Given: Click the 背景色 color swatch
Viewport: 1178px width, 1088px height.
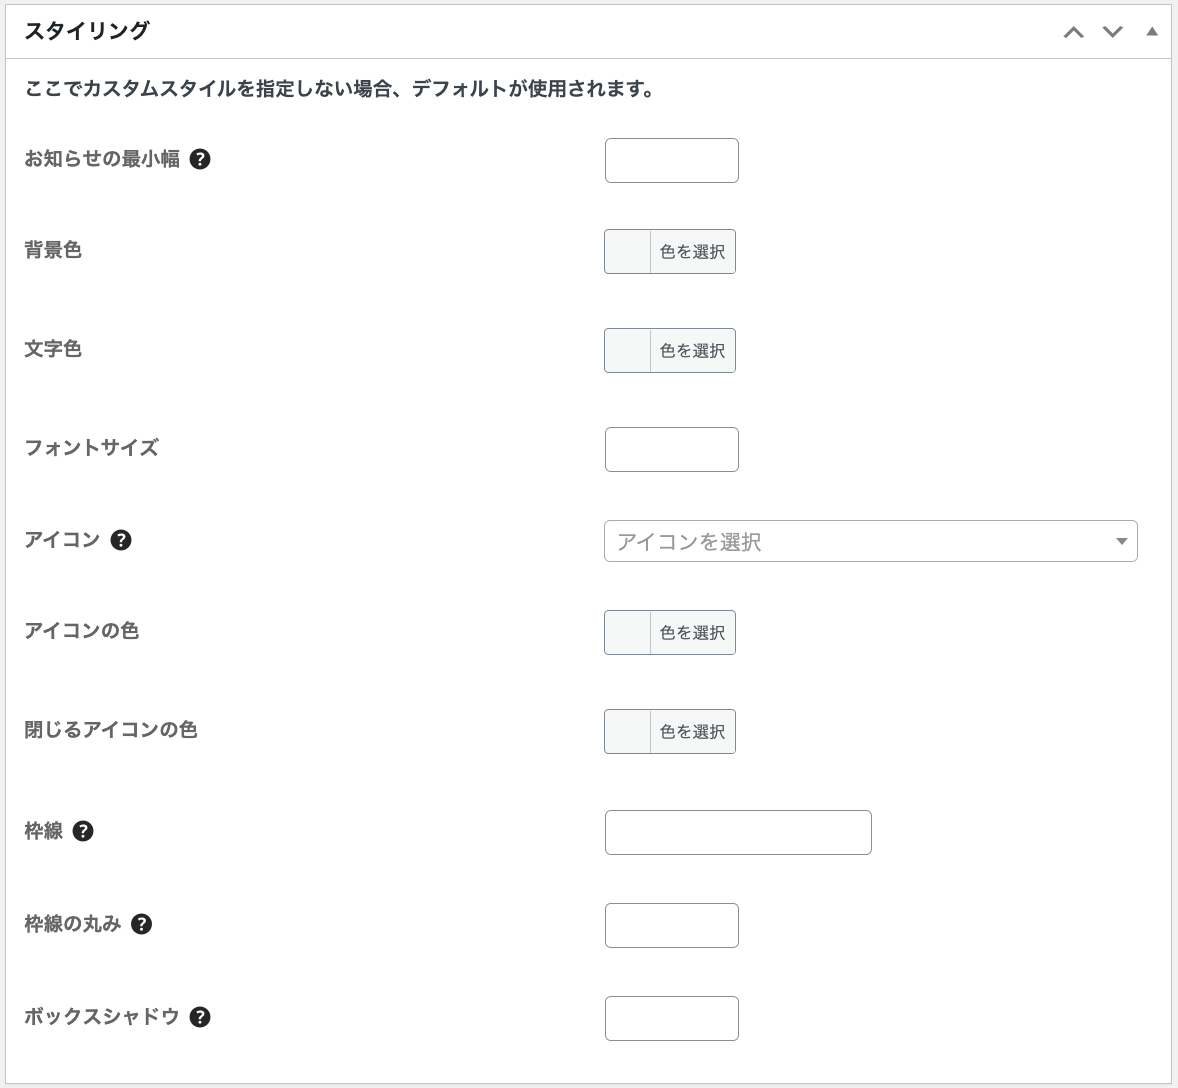Looking at the screenshot, I should [x=628, y=252].
